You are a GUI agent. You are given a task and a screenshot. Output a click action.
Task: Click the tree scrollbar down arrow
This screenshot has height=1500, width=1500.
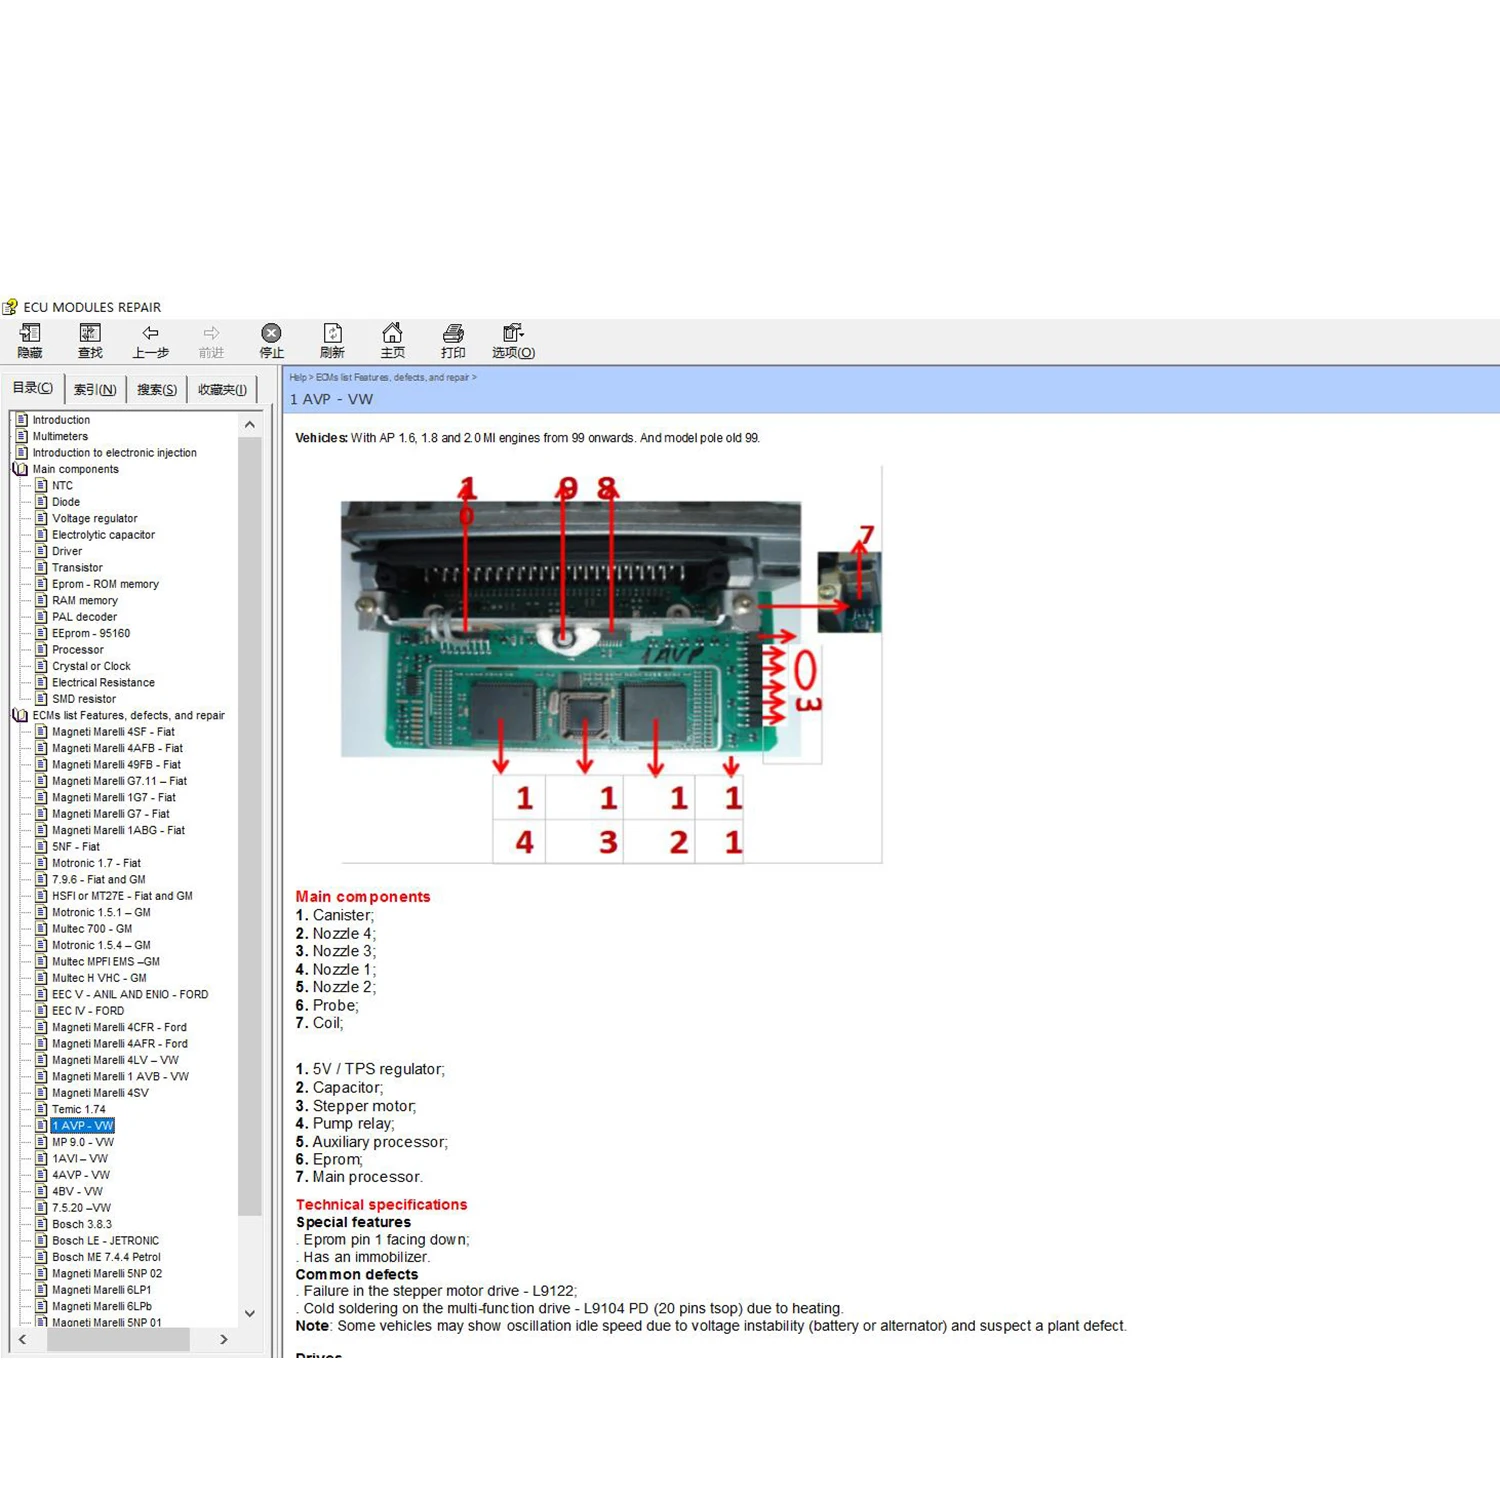coord(250,1313)
